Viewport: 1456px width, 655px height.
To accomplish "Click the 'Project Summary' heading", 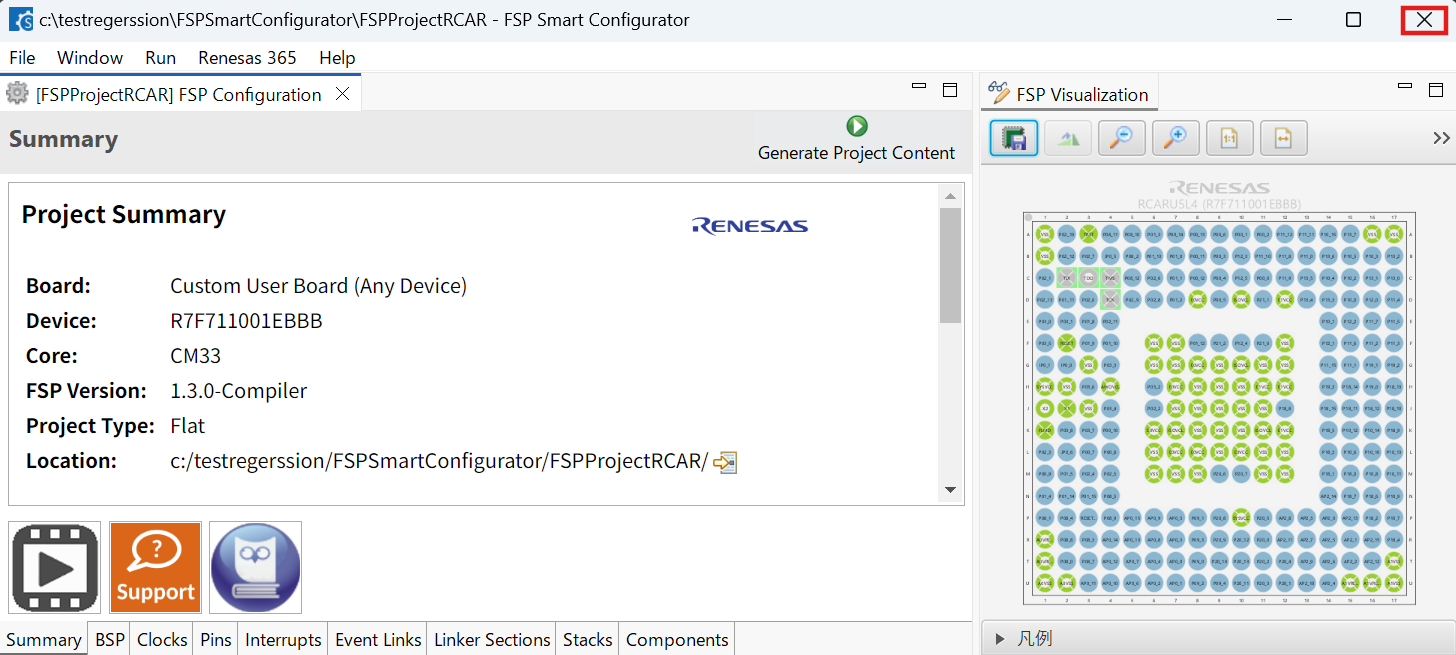I will [124, 215].
